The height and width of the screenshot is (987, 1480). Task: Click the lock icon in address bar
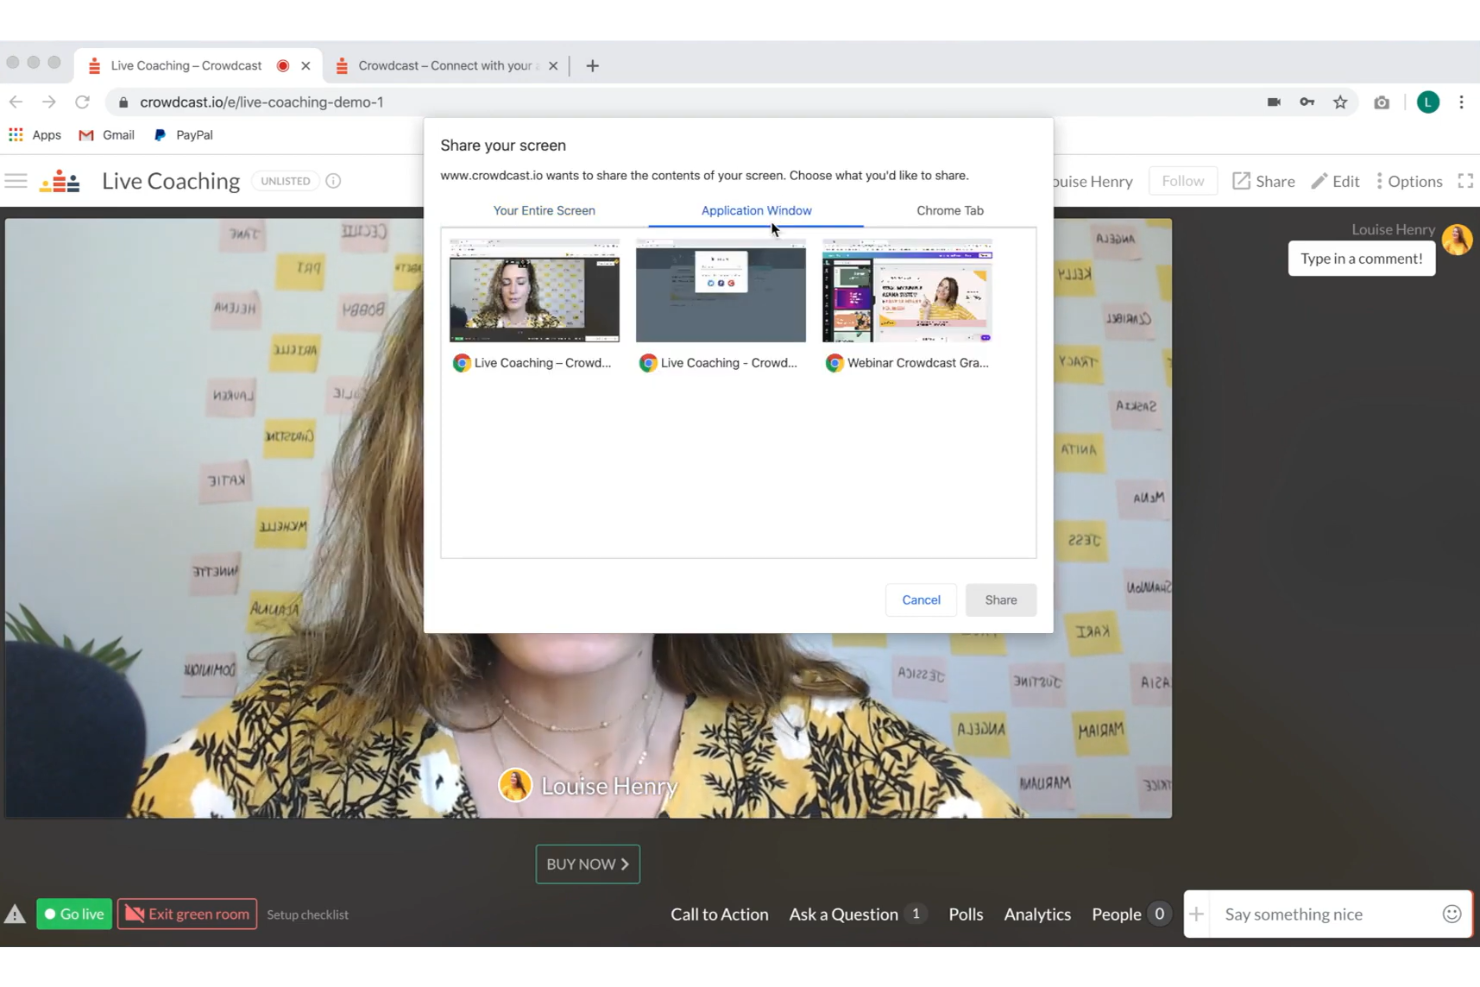tap(123, 102)
